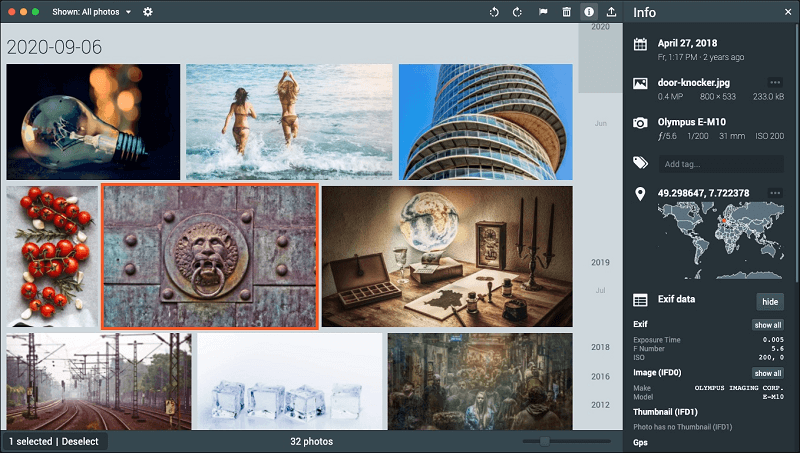Hide the Exif data section

[769, 301]
